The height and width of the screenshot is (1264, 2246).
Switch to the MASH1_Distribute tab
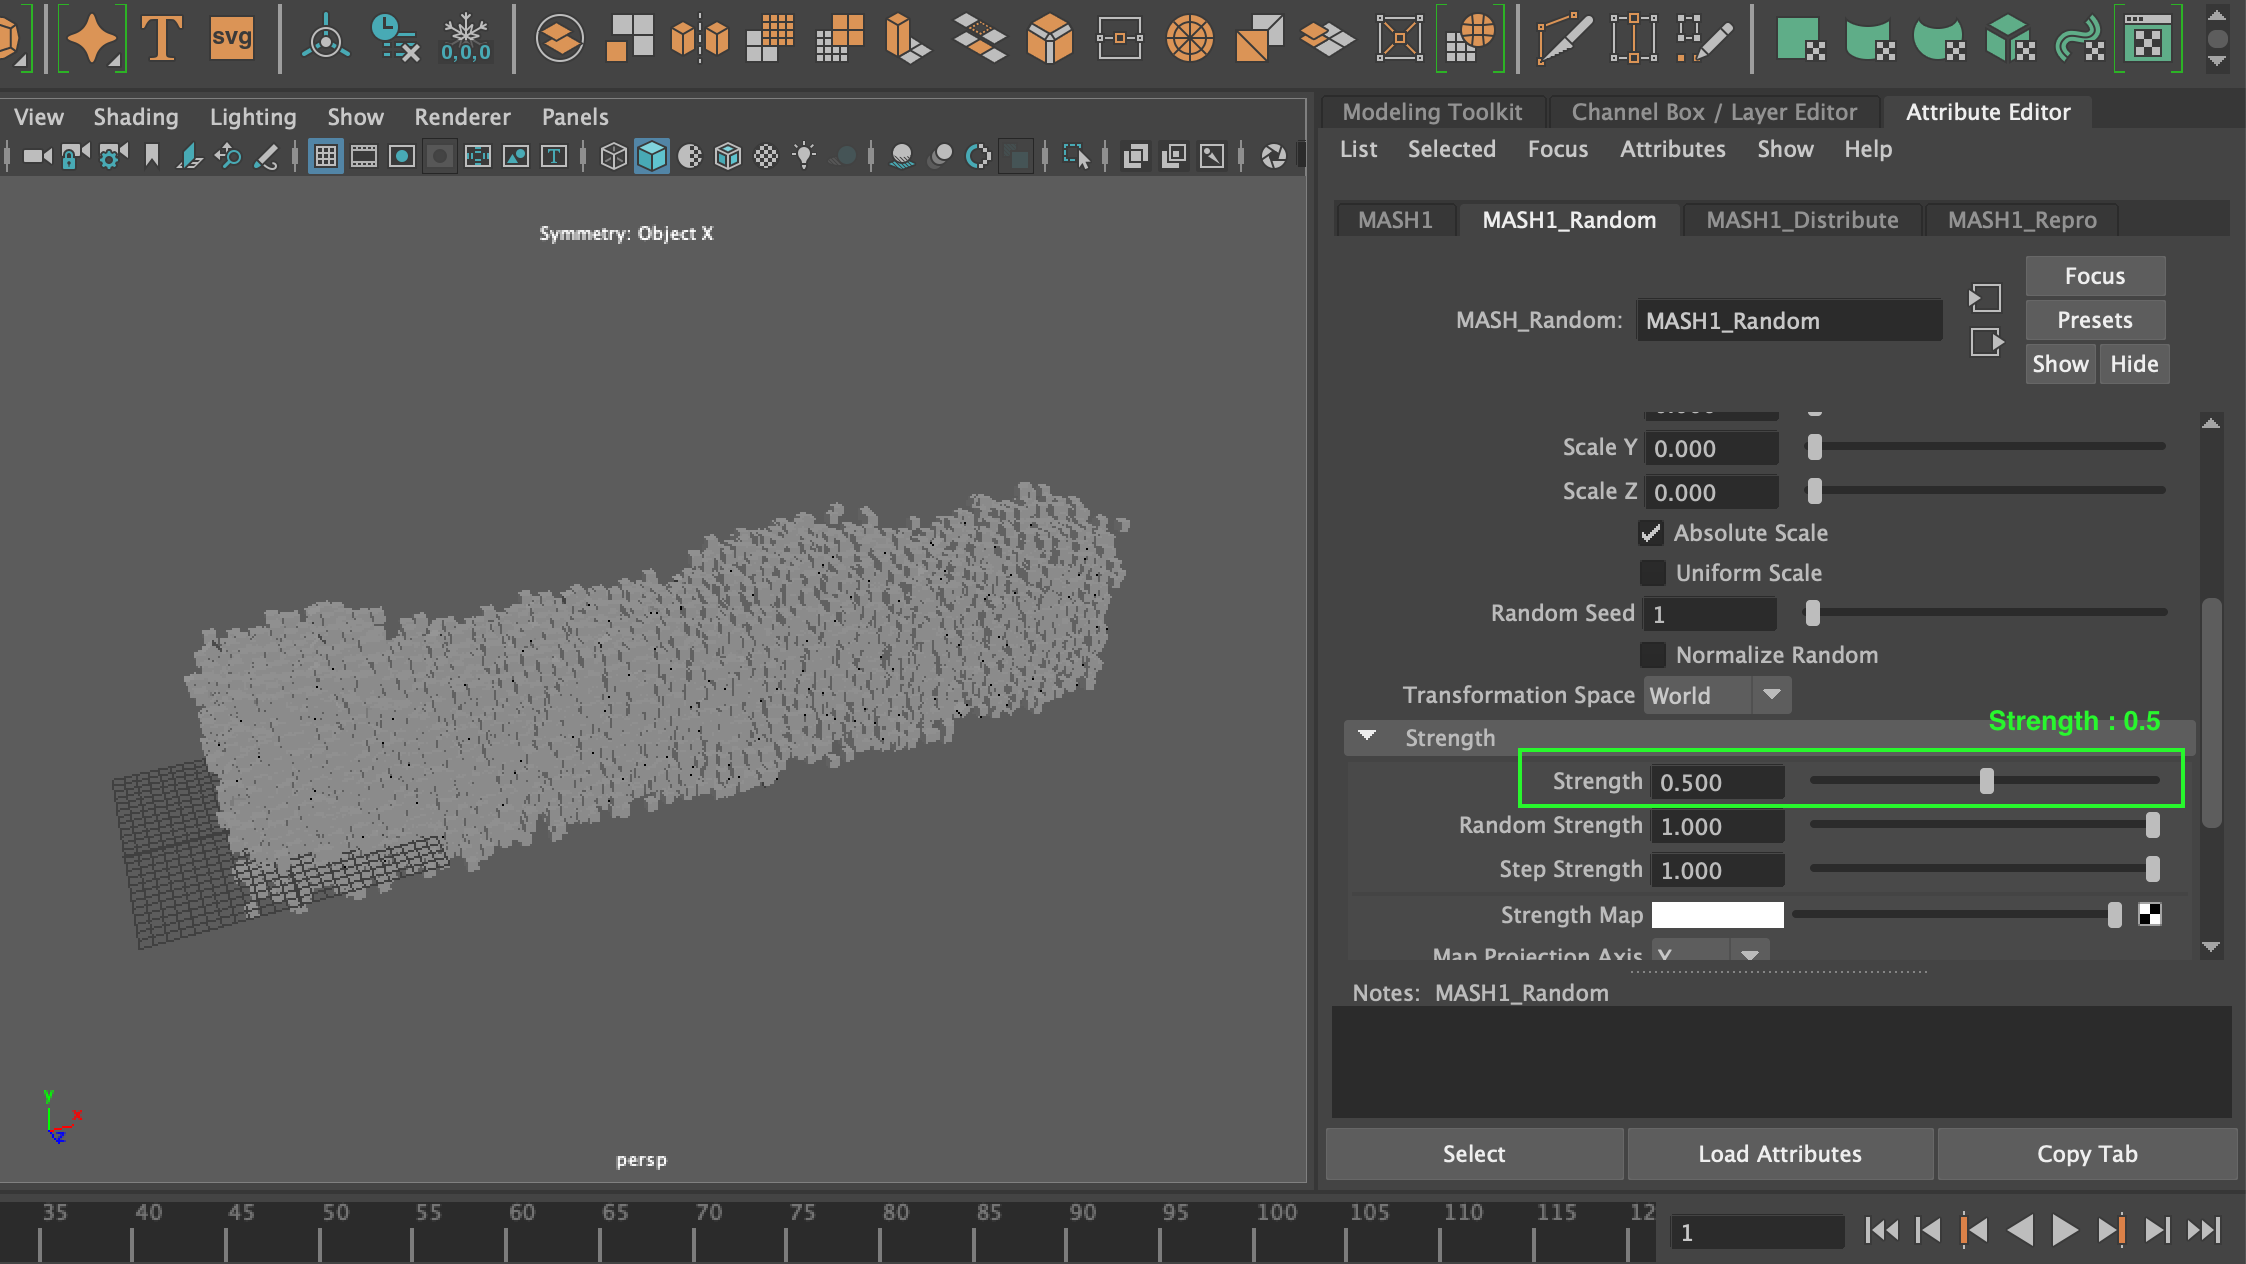pyautogui.click(x=1802, y=220)
